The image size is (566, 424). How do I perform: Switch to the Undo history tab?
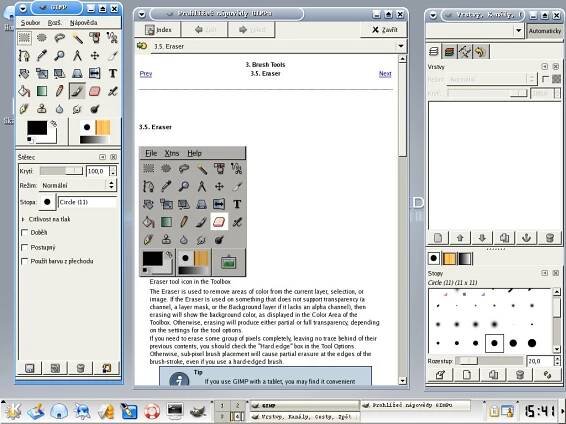click(480, 52)
